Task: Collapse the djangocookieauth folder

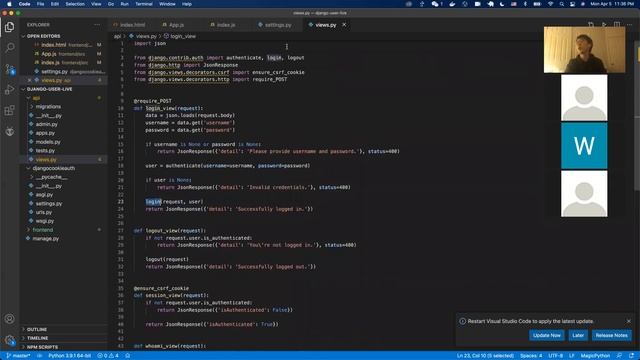Action: click(53, 168)
